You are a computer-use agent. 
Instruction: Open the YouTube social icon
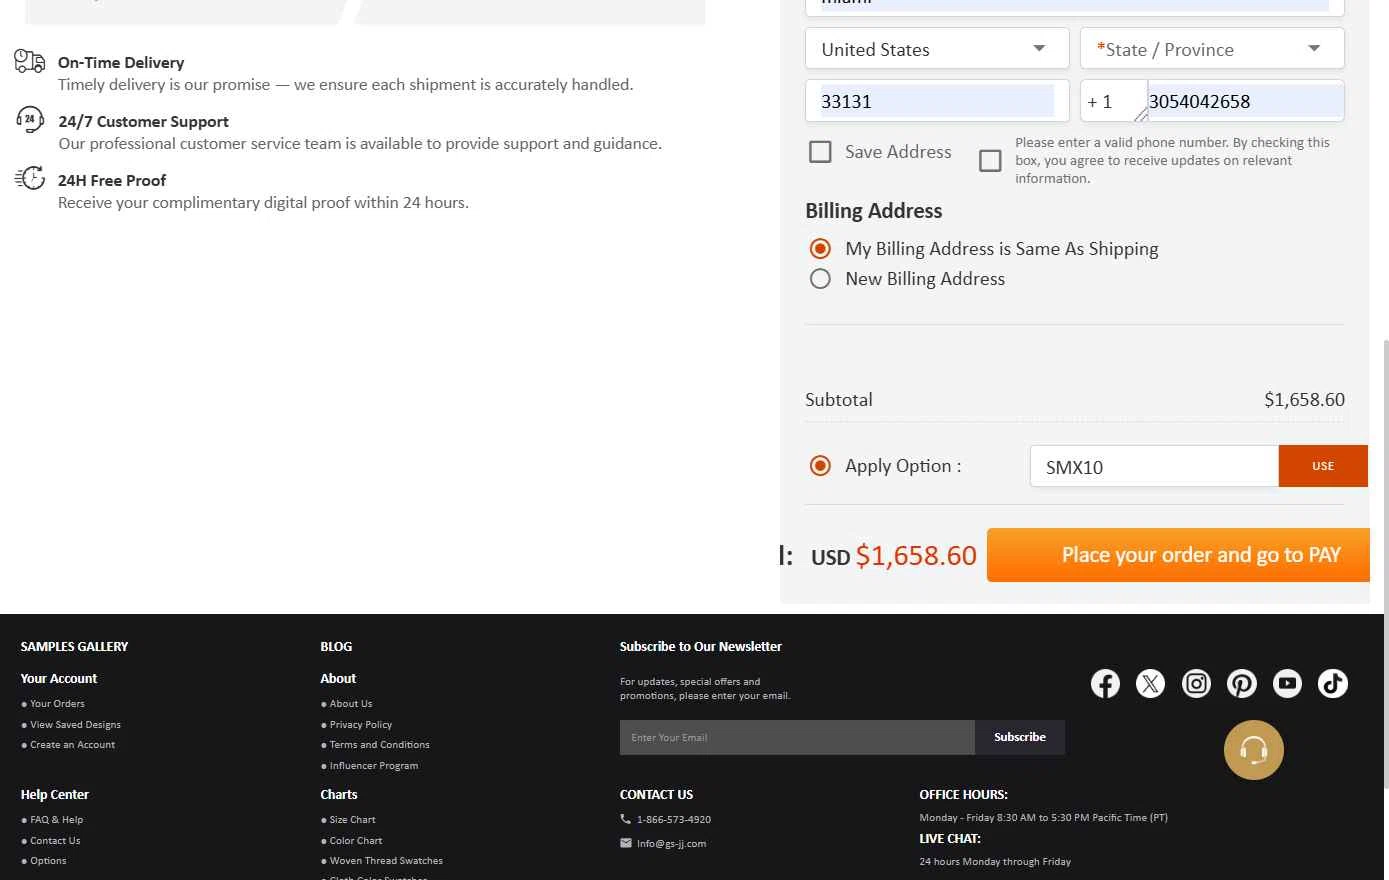click(1287, 684)
